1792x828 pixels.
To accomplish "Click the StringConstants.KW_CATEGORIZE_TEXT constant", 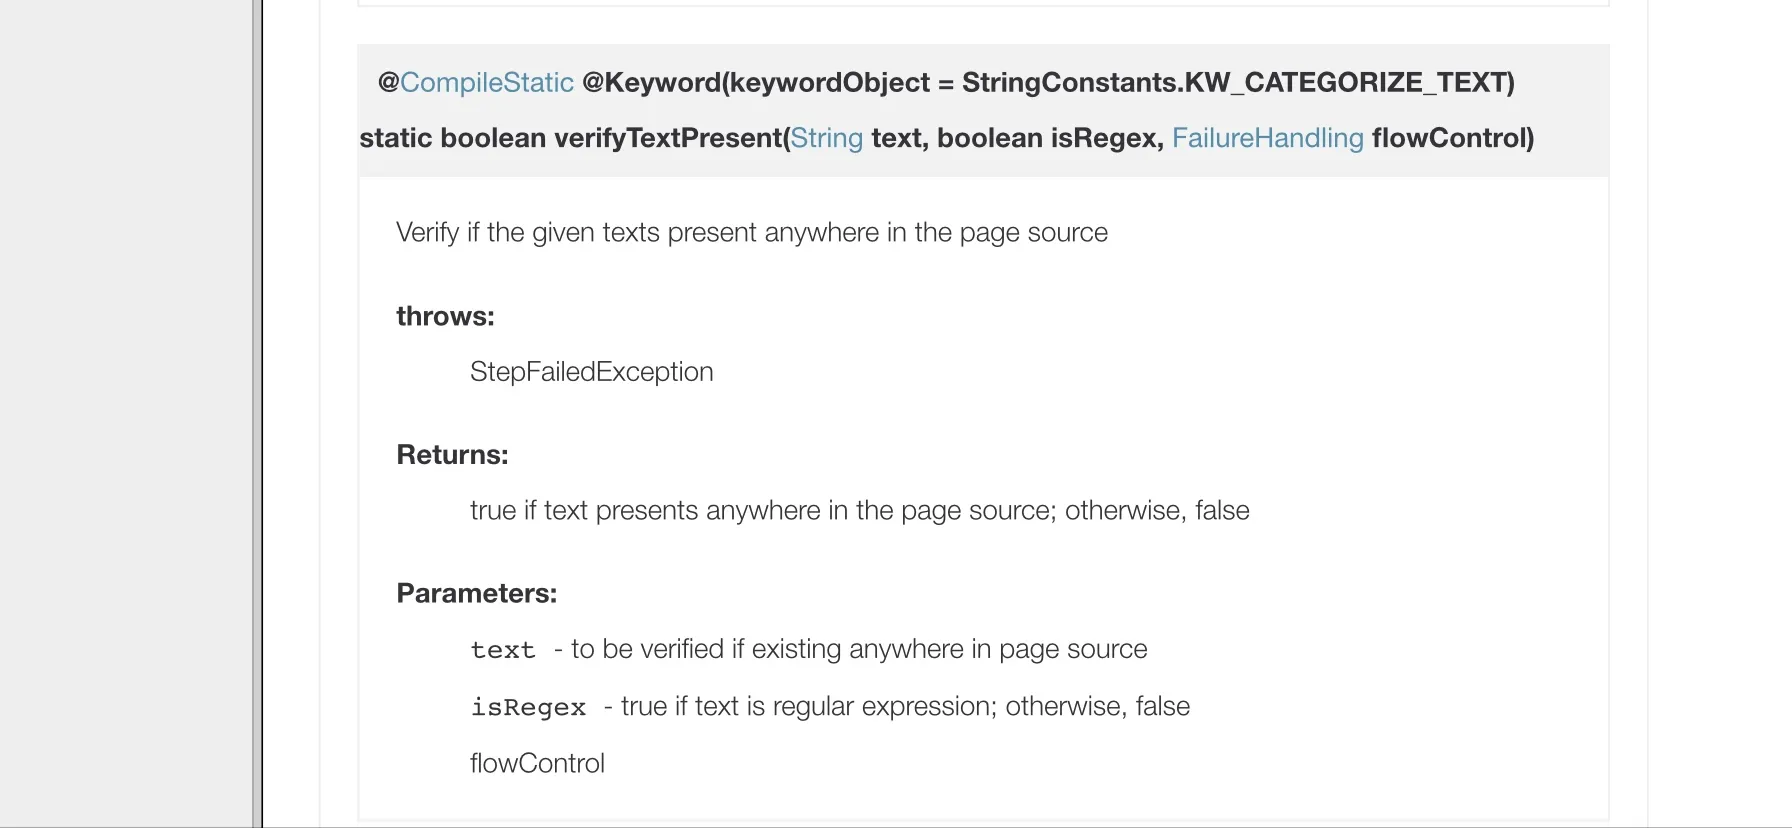I will (x=1238, y=82).
